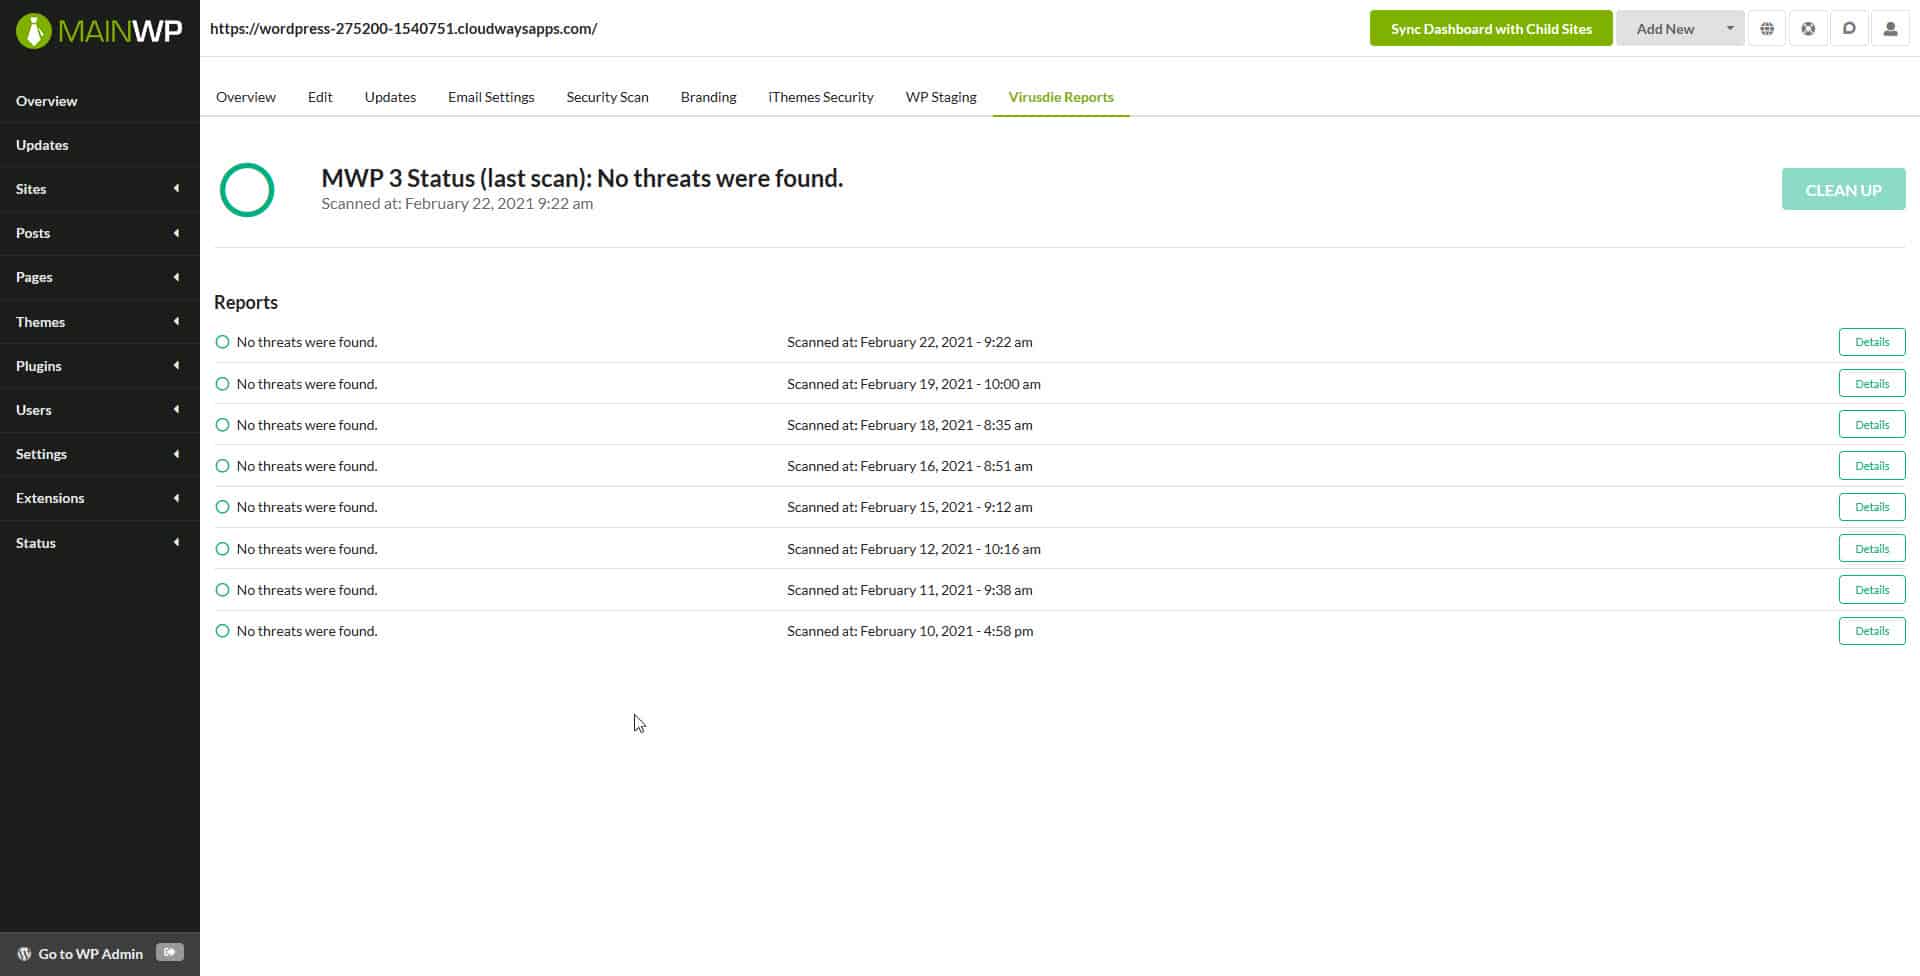This screenshot has height=976, width=1920.
Task: Click the status circle for the February 19 report
Action: (x=223, y=384)
